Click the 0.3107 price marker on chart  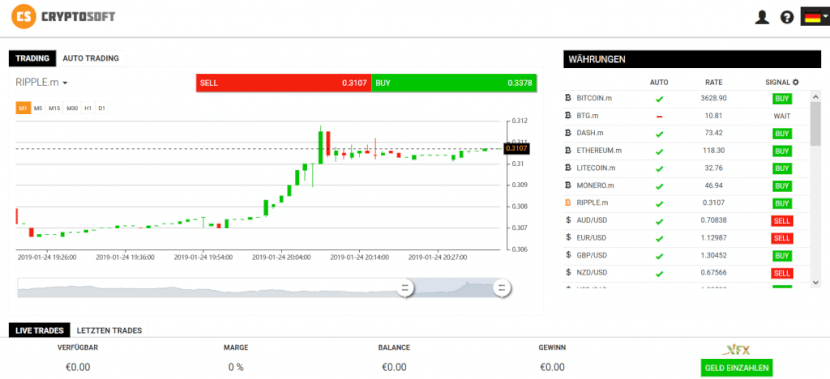point(517,149)
